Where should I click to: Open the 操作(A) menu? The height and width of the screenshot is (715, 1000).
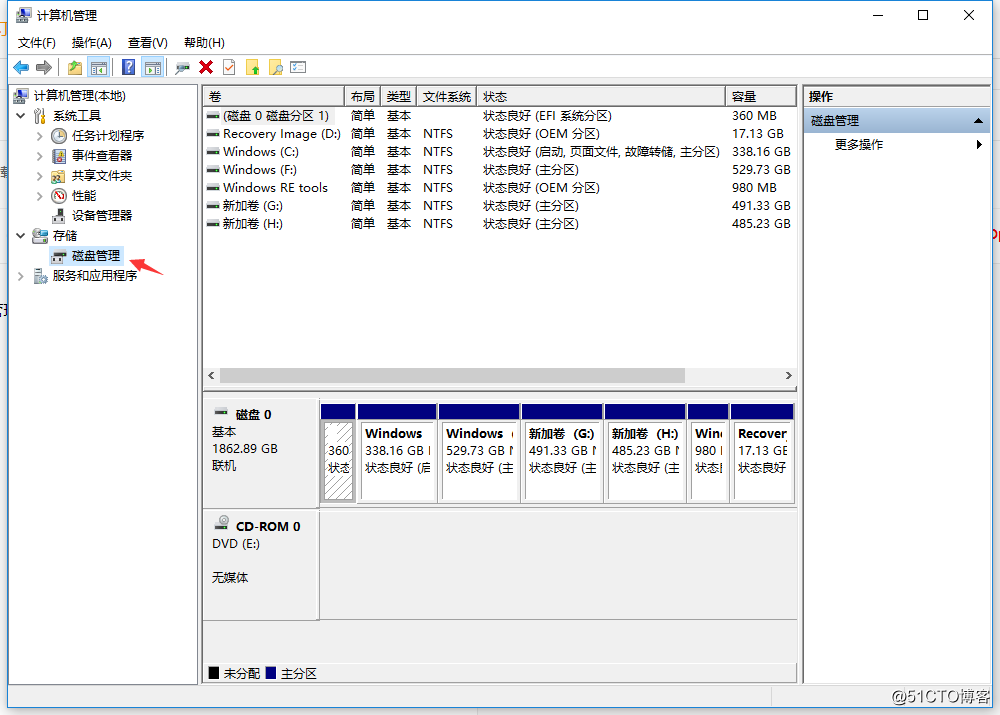(x=91, y=43)
